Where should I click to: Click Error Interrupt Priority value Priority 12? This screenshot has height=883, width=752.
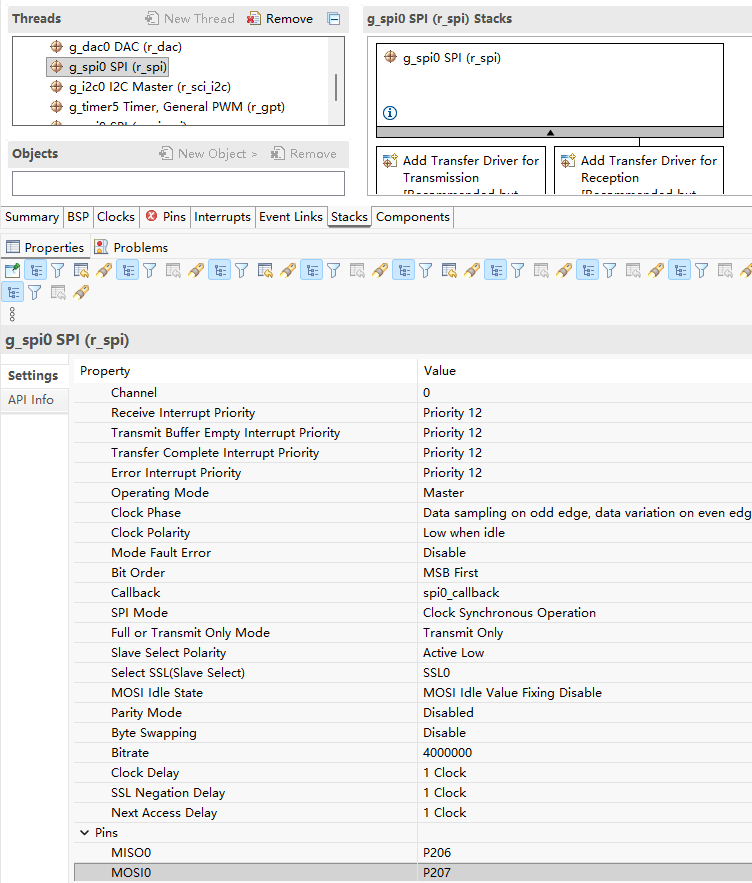point(585,472)
